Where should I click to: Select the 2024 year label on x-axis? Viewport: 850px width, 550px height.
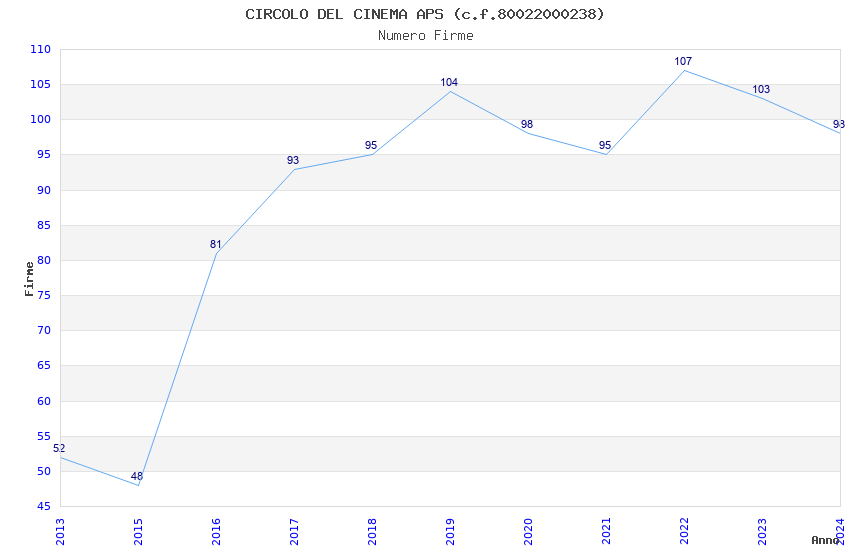click(x=841, y=532)
